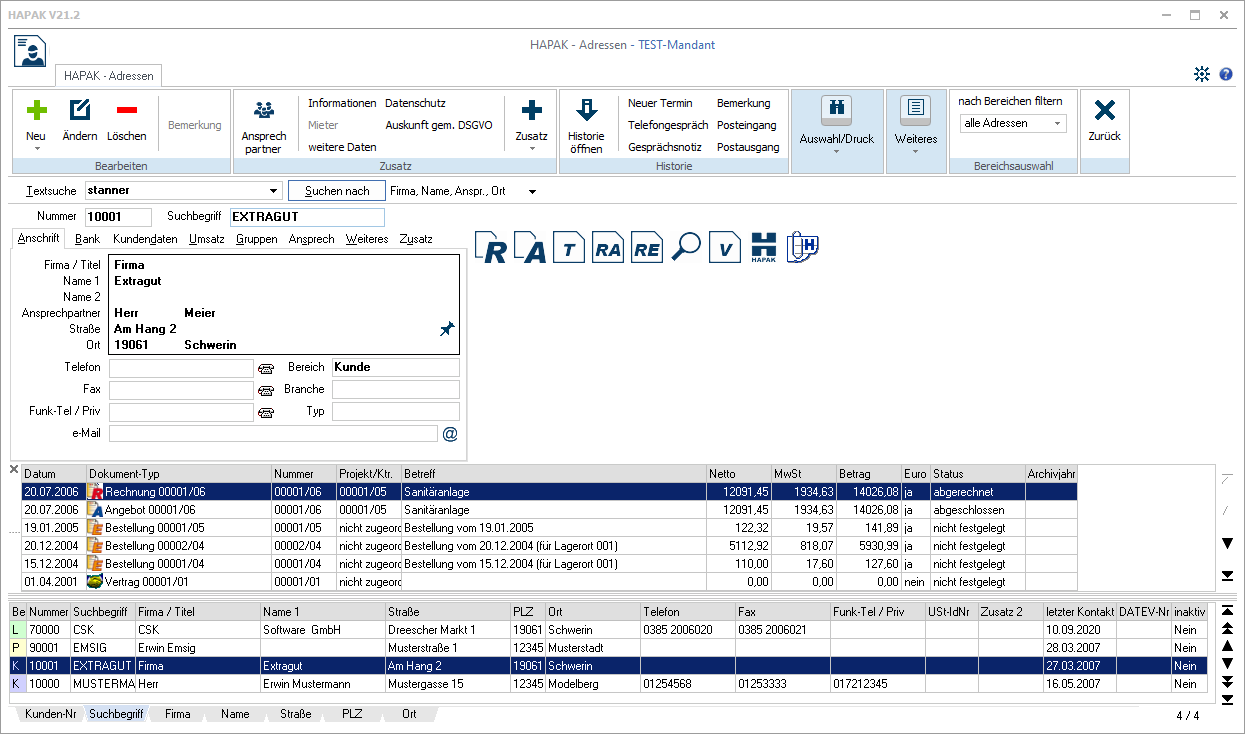The image size is (1245, 734).
Task: Open the Ansprech tab
Action: [312, 239]
